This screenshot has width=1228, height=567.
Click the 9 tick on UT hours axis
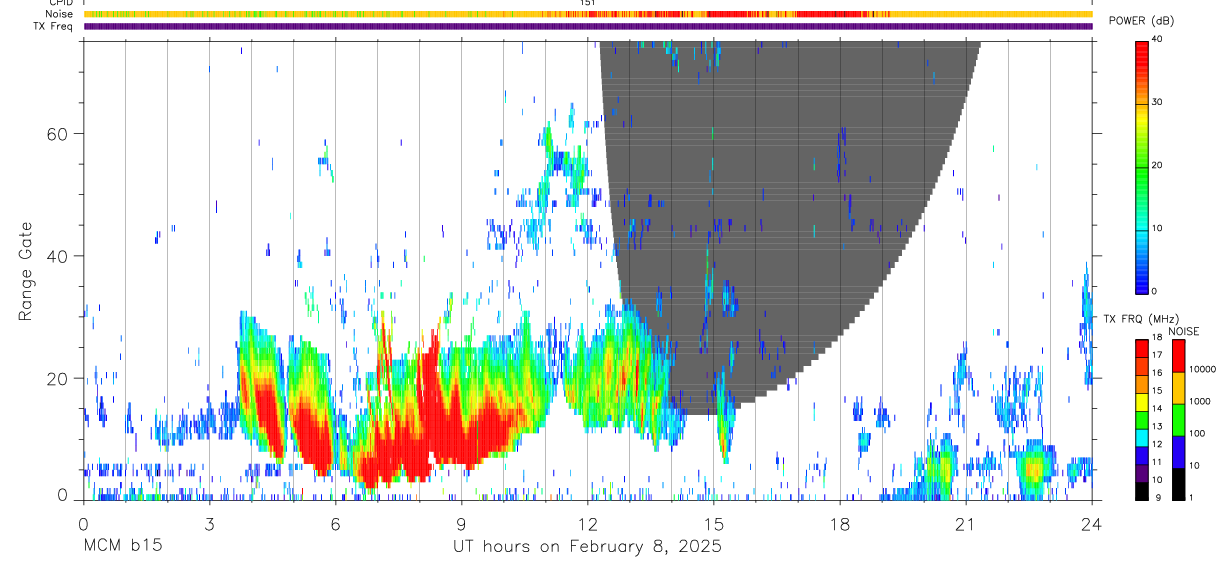tap(461, 523)
